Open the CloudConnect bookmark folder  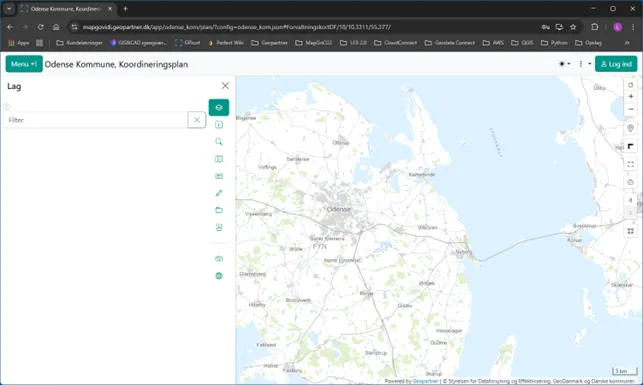click(x=395, y=43)
